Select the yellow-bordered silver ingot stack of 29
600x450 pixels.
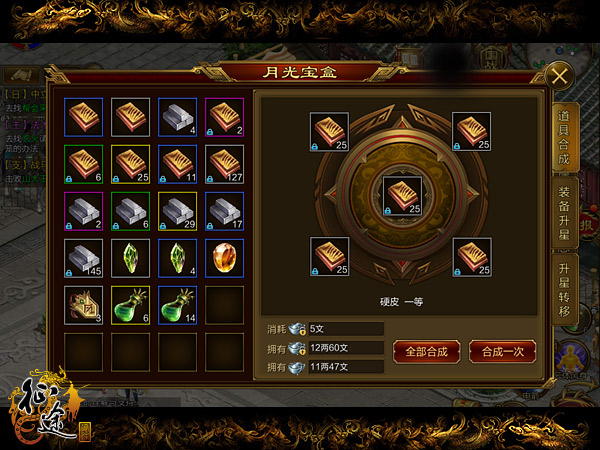click(178, 211)
